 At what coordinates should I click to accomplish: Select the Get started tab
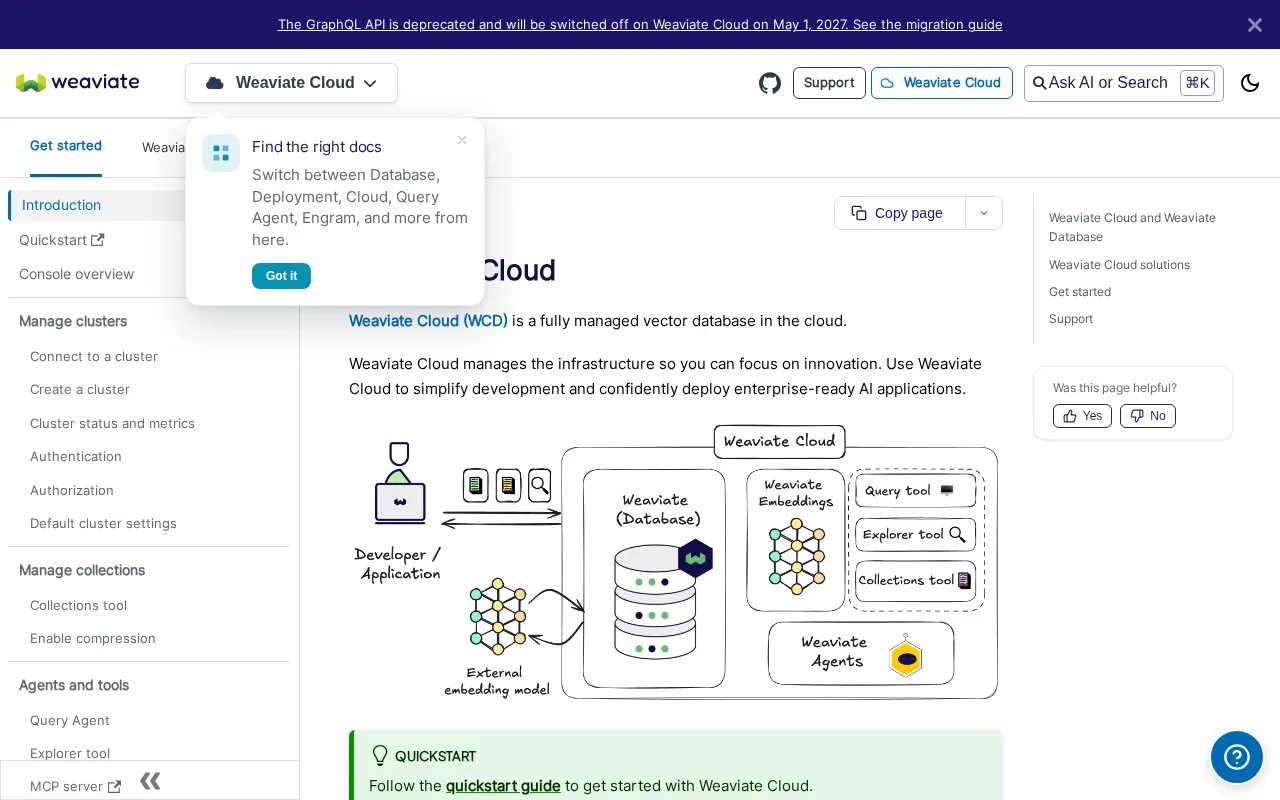coord(66,146)
